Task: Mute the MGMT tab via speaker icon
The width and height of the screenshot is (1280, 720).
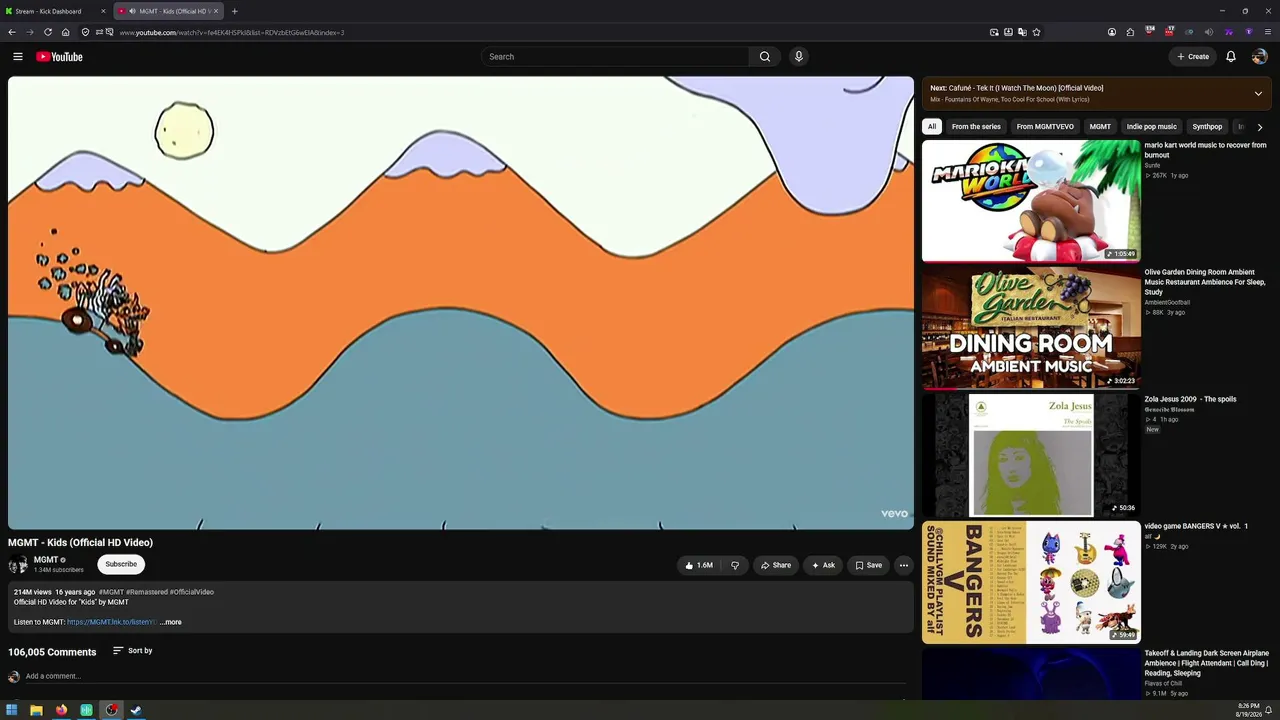Action: 132,11
